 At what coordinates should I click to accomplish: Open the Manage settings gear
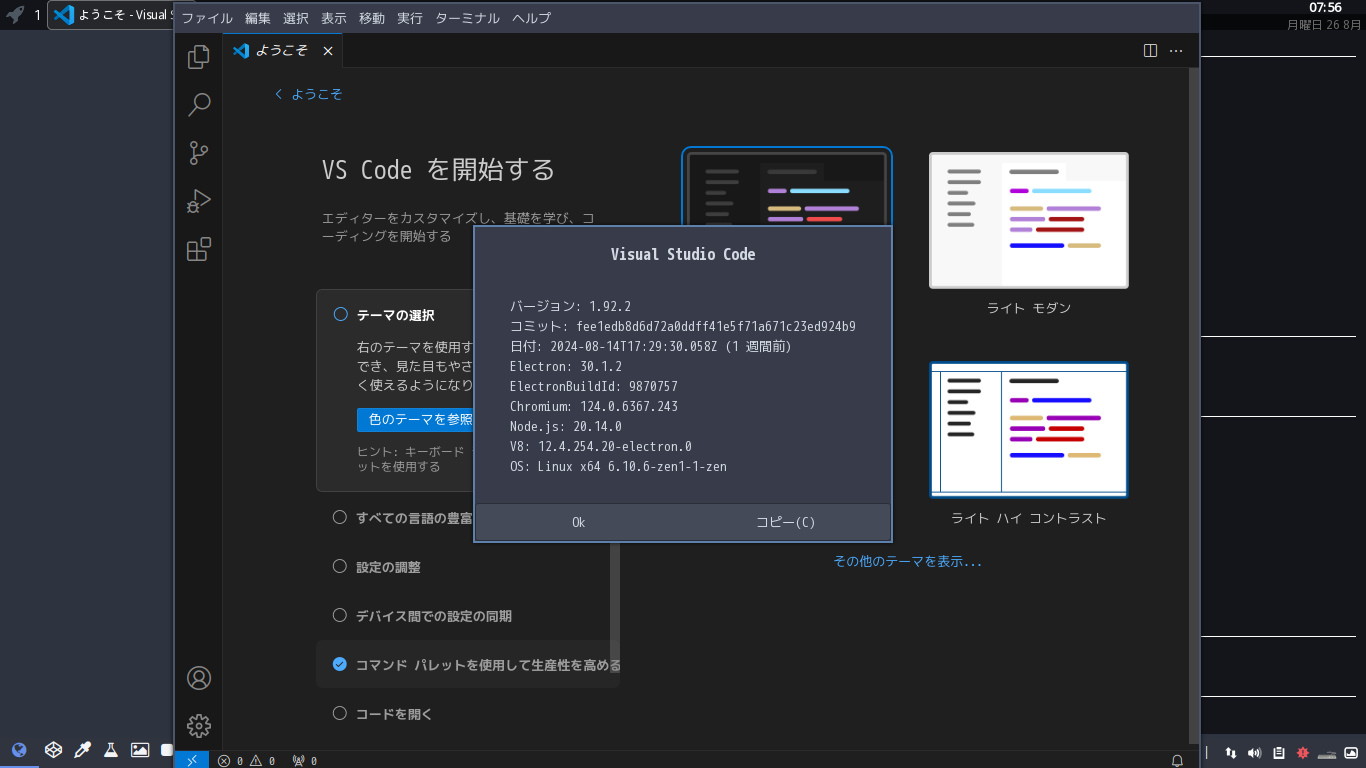click(x=197, y=725)
